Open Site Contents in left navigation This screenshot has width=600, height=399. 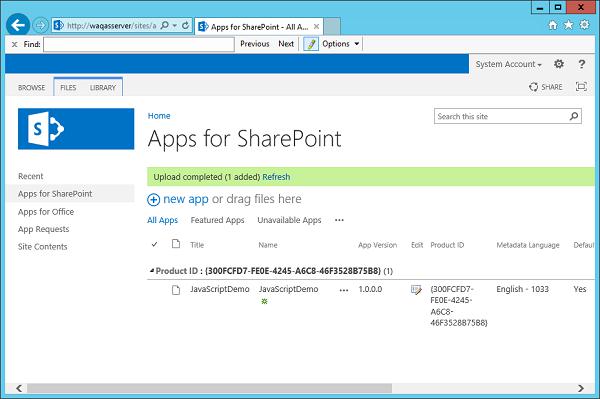(x=42, y=247)
